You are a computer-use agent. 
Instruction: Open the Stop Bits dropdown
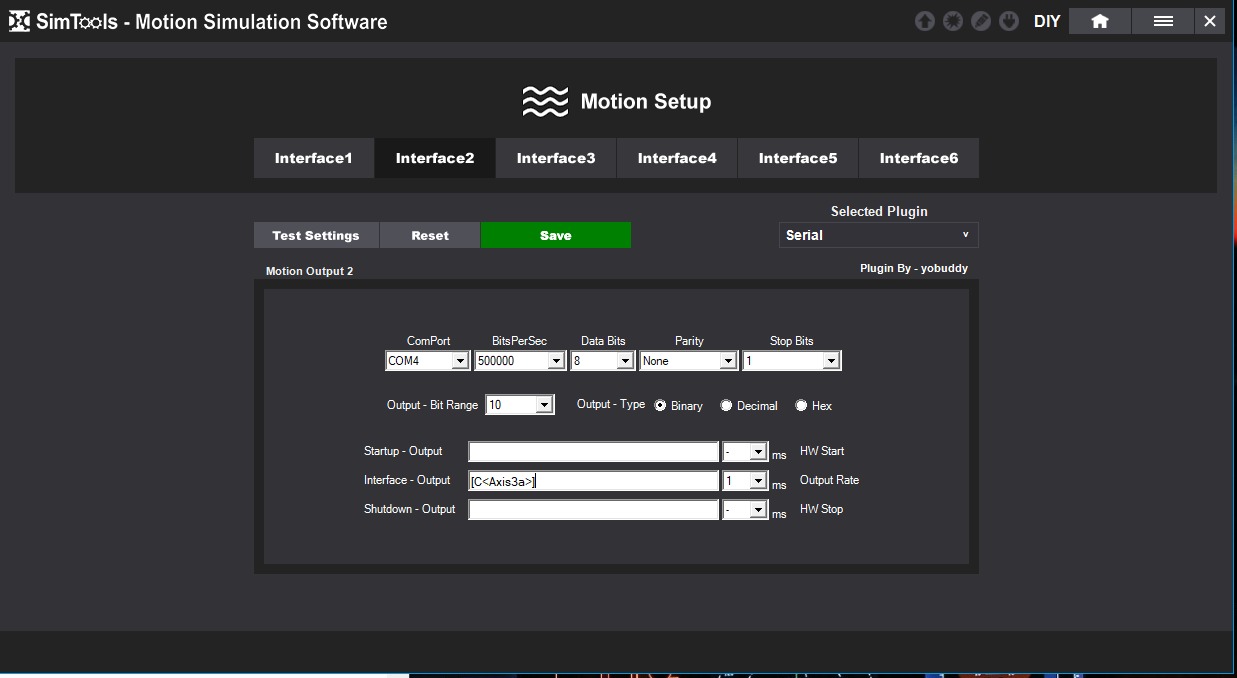point(792,361)
